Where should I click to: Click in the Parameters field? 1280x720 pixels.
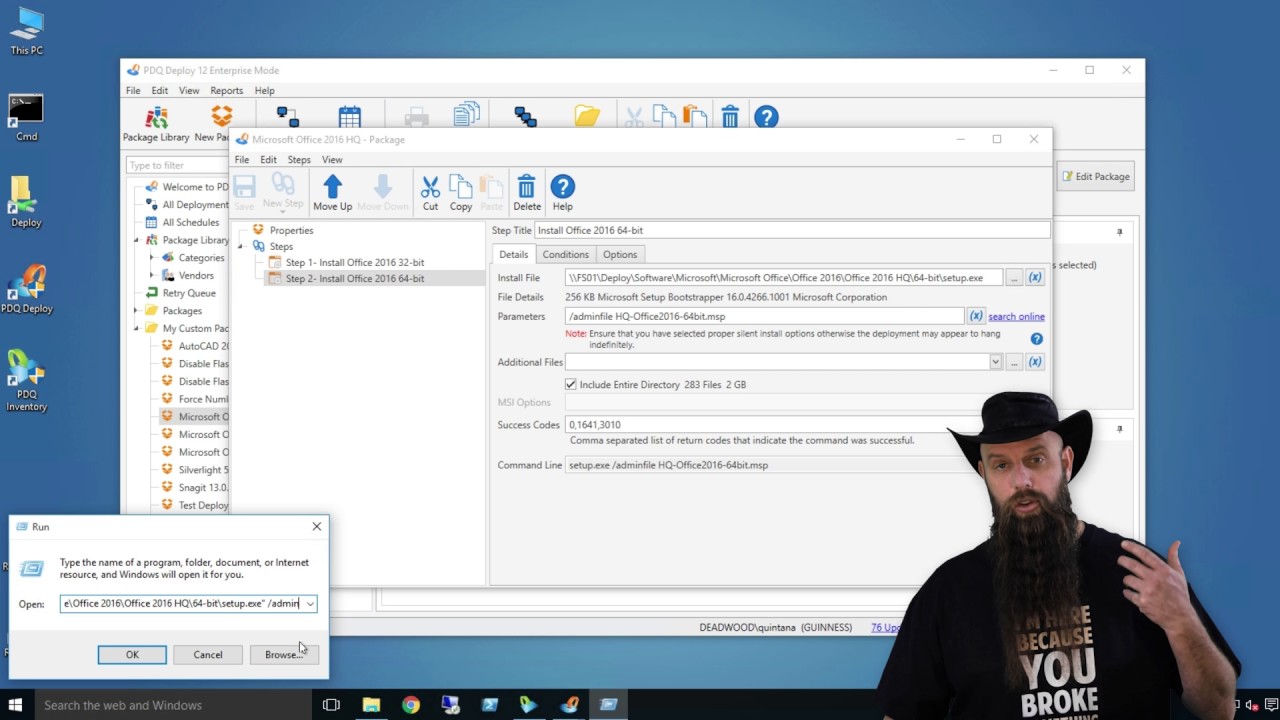click(764, 316)
